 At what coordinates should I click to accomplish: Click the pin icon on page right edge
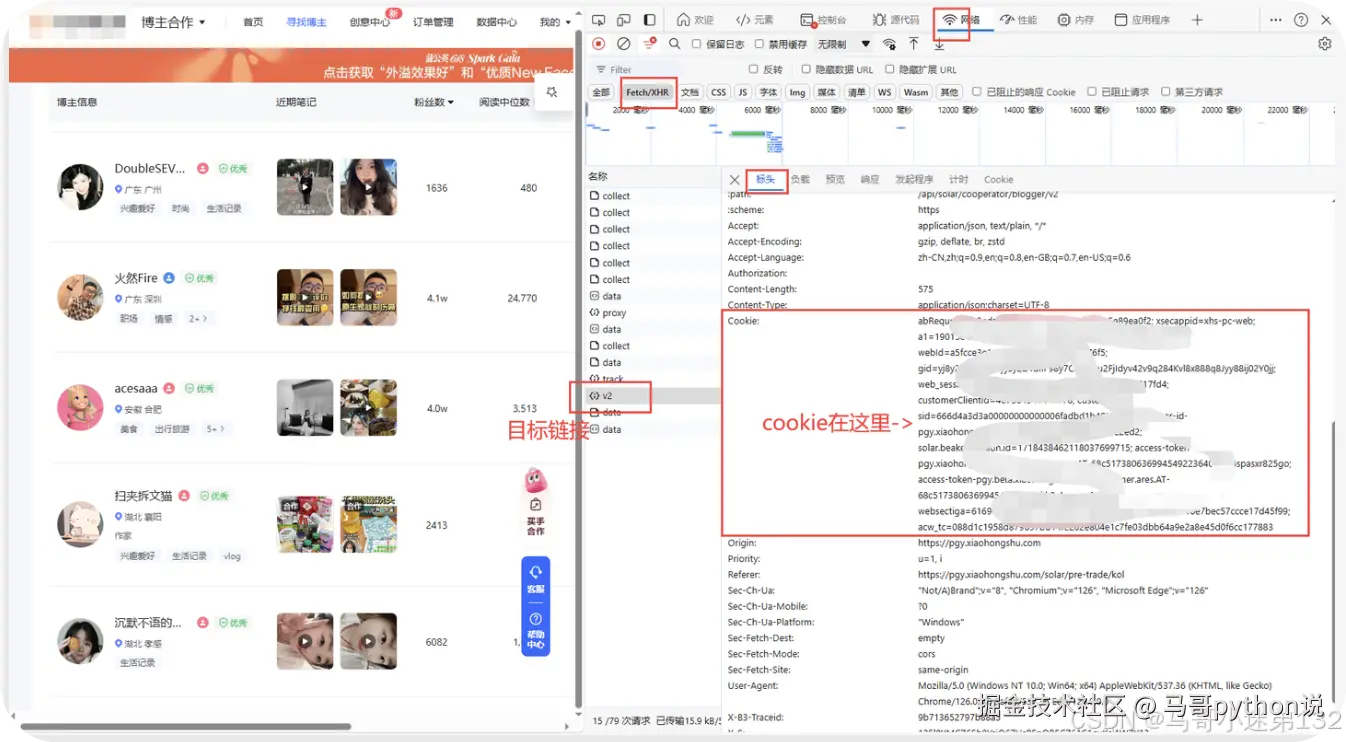tap(551, 92)
